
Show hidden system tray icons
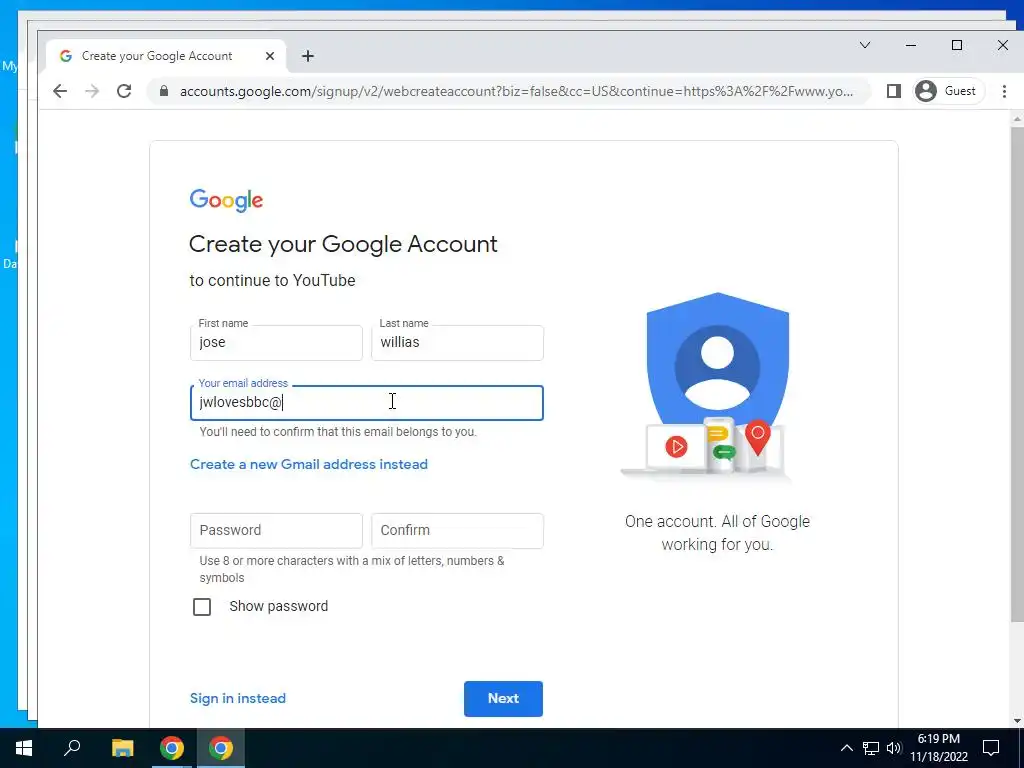tap(846, 748)
